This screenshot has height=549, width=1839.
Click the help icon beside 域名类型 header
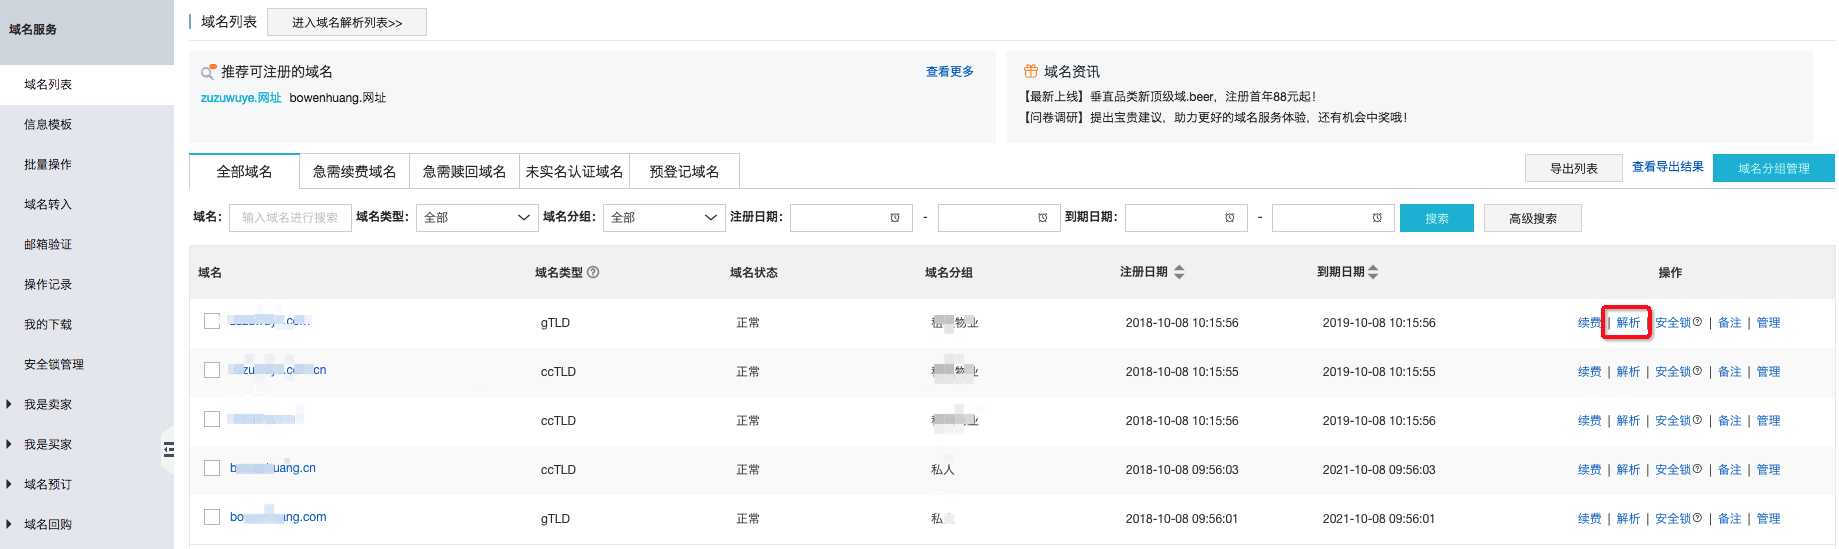point(593,272)
